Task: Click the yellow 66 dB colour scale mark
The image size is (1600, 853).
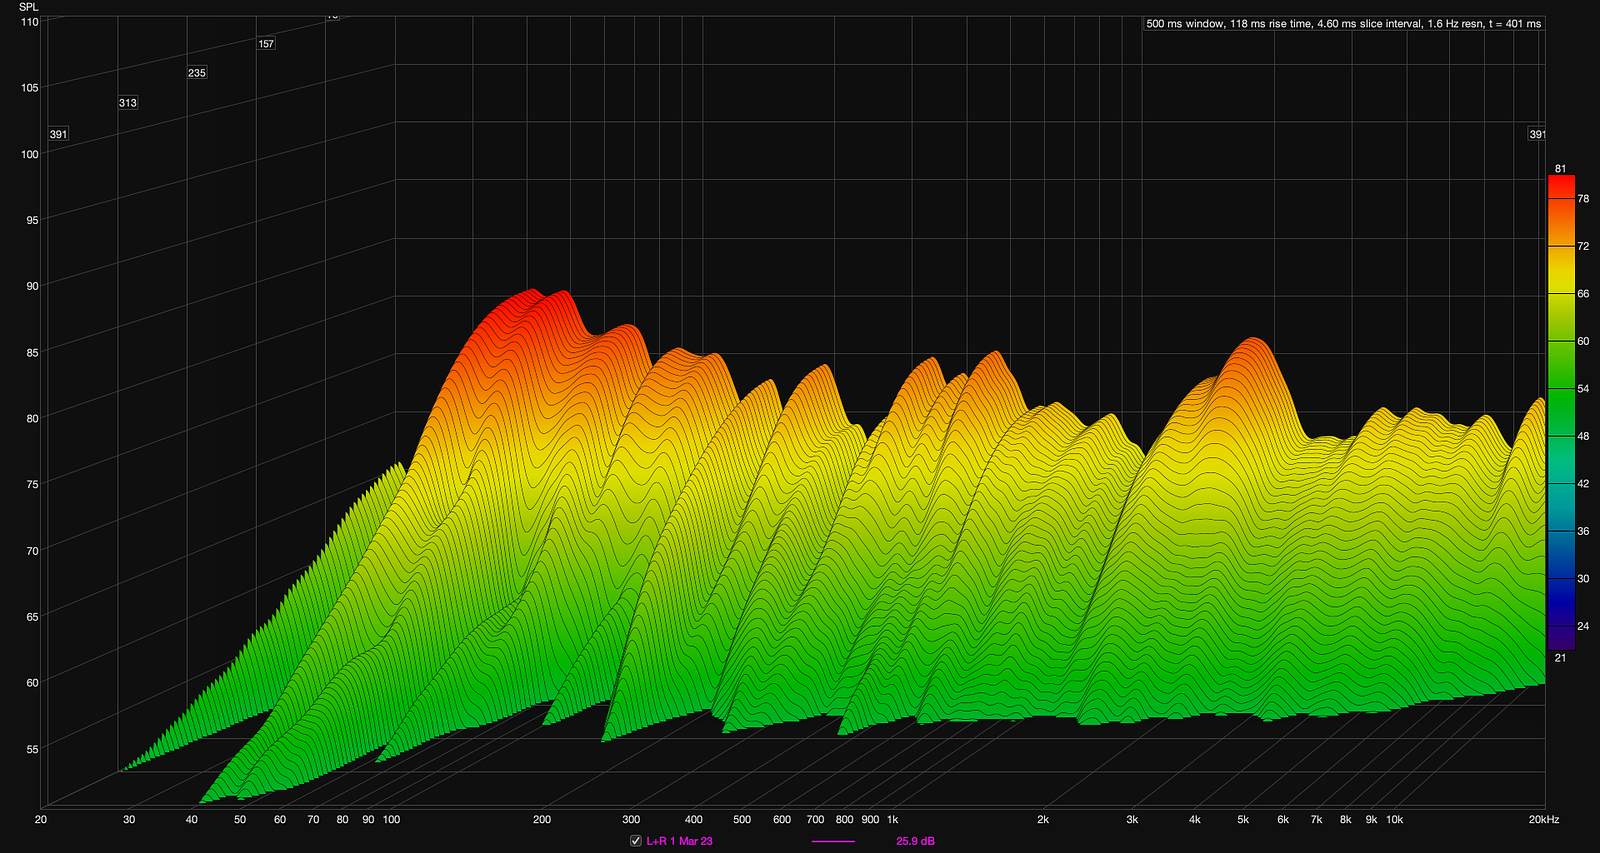Action: click(x=1561, y=294)
